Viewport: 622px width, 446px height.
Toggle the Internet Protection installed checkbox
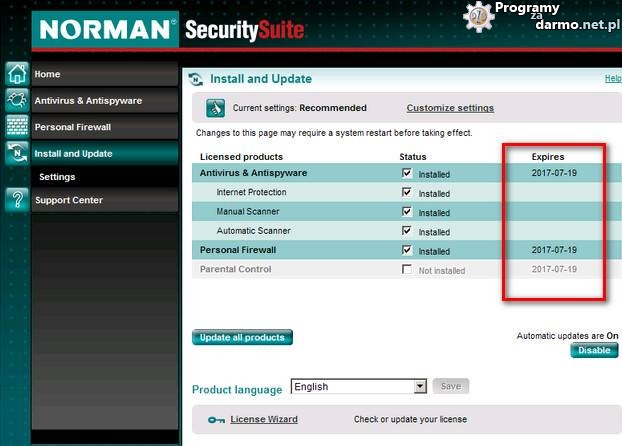[x=406, y=192]
